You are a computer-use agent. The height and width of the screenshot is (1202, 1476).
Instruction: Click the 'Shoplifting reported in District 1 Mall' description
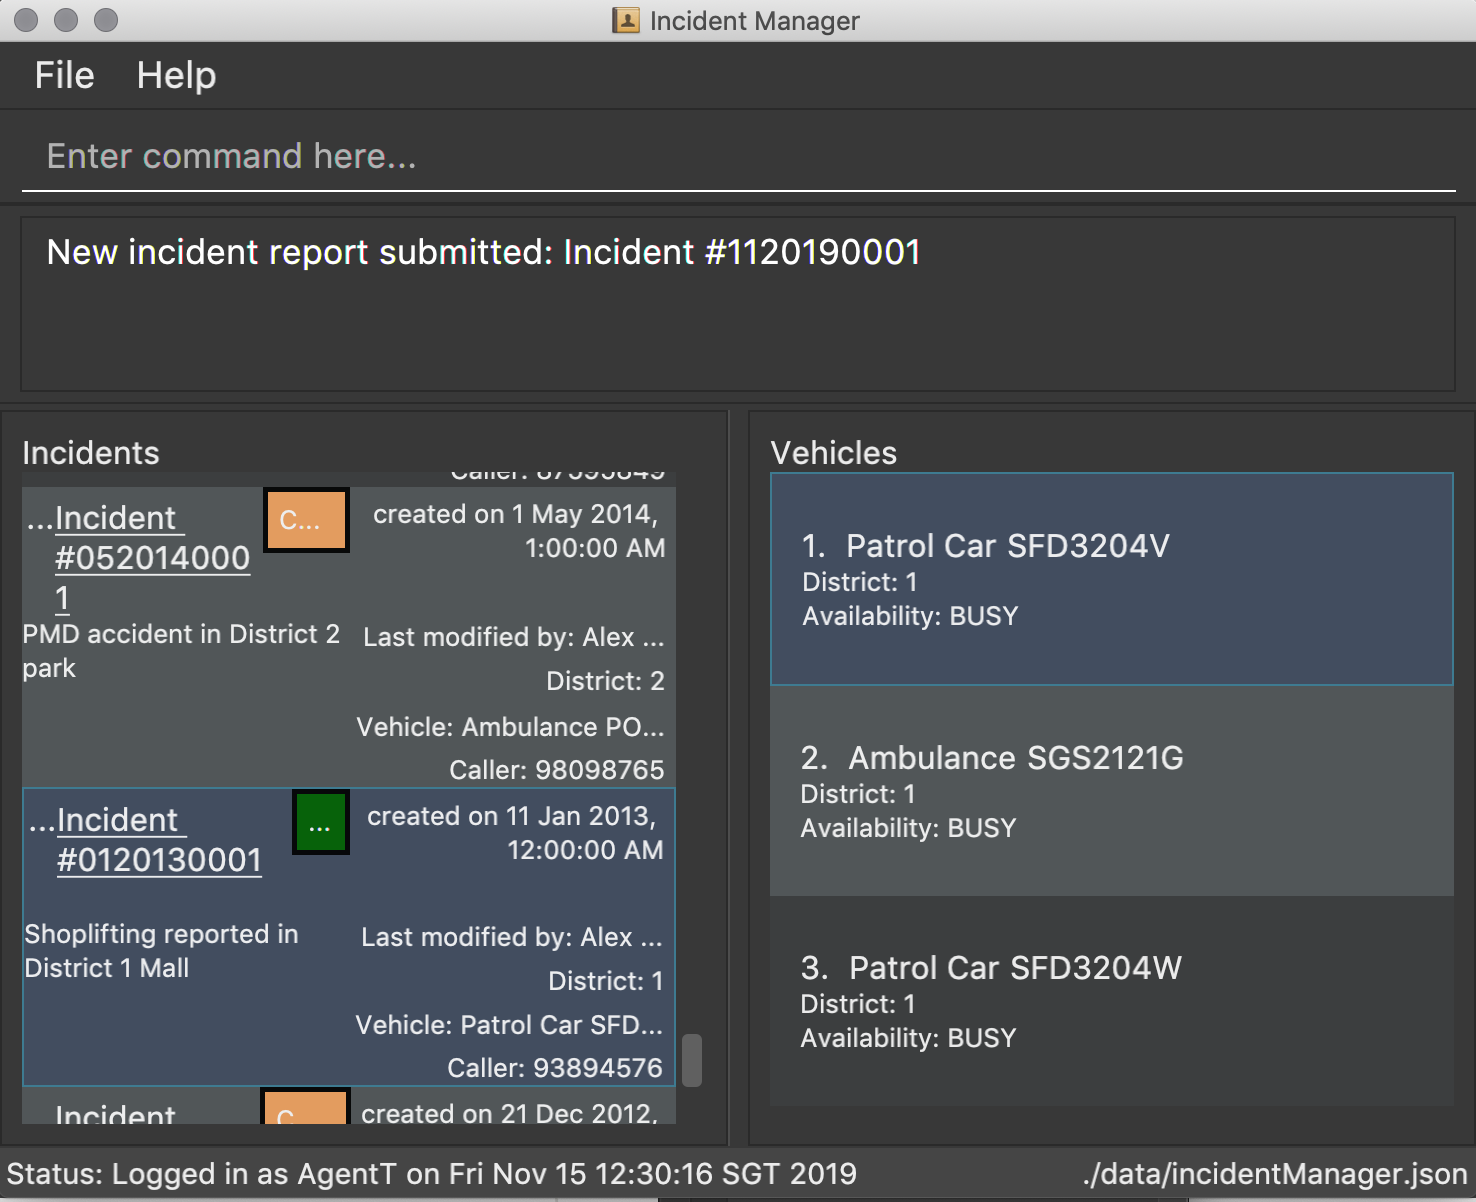[x=161, y=951]
